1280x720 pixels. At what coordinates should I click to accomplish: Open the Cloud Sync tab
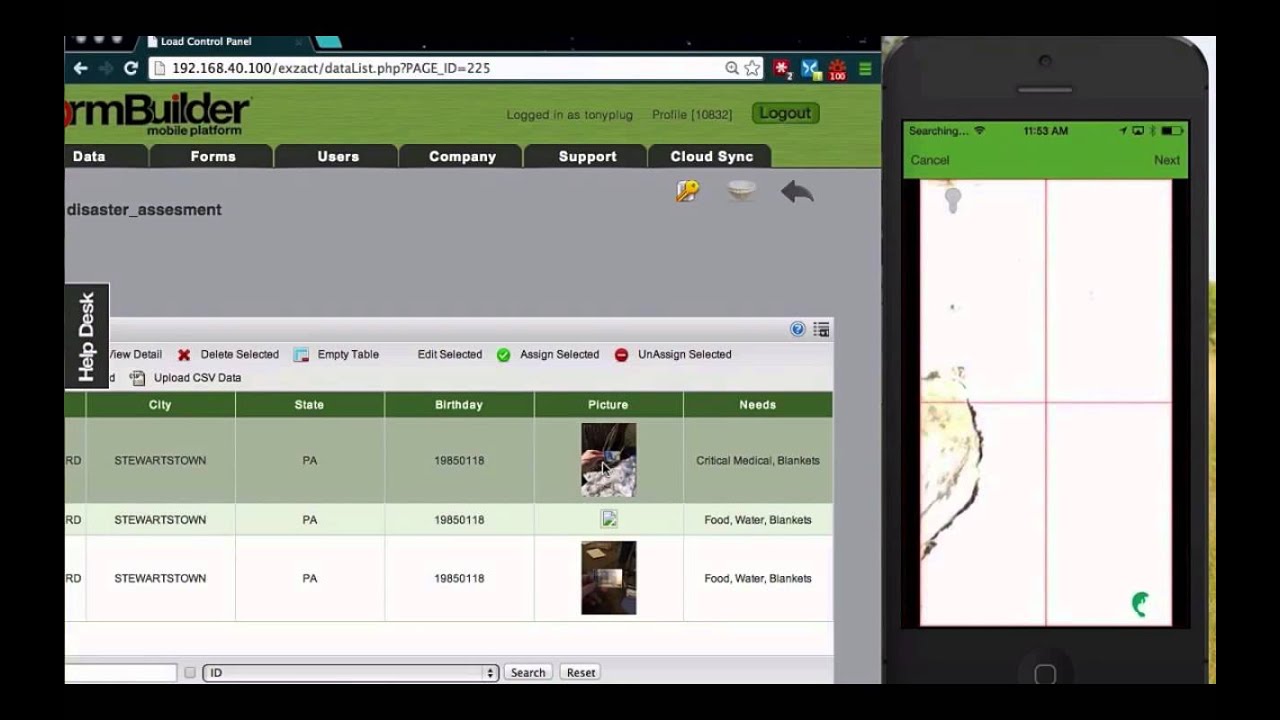pos(711,156)
